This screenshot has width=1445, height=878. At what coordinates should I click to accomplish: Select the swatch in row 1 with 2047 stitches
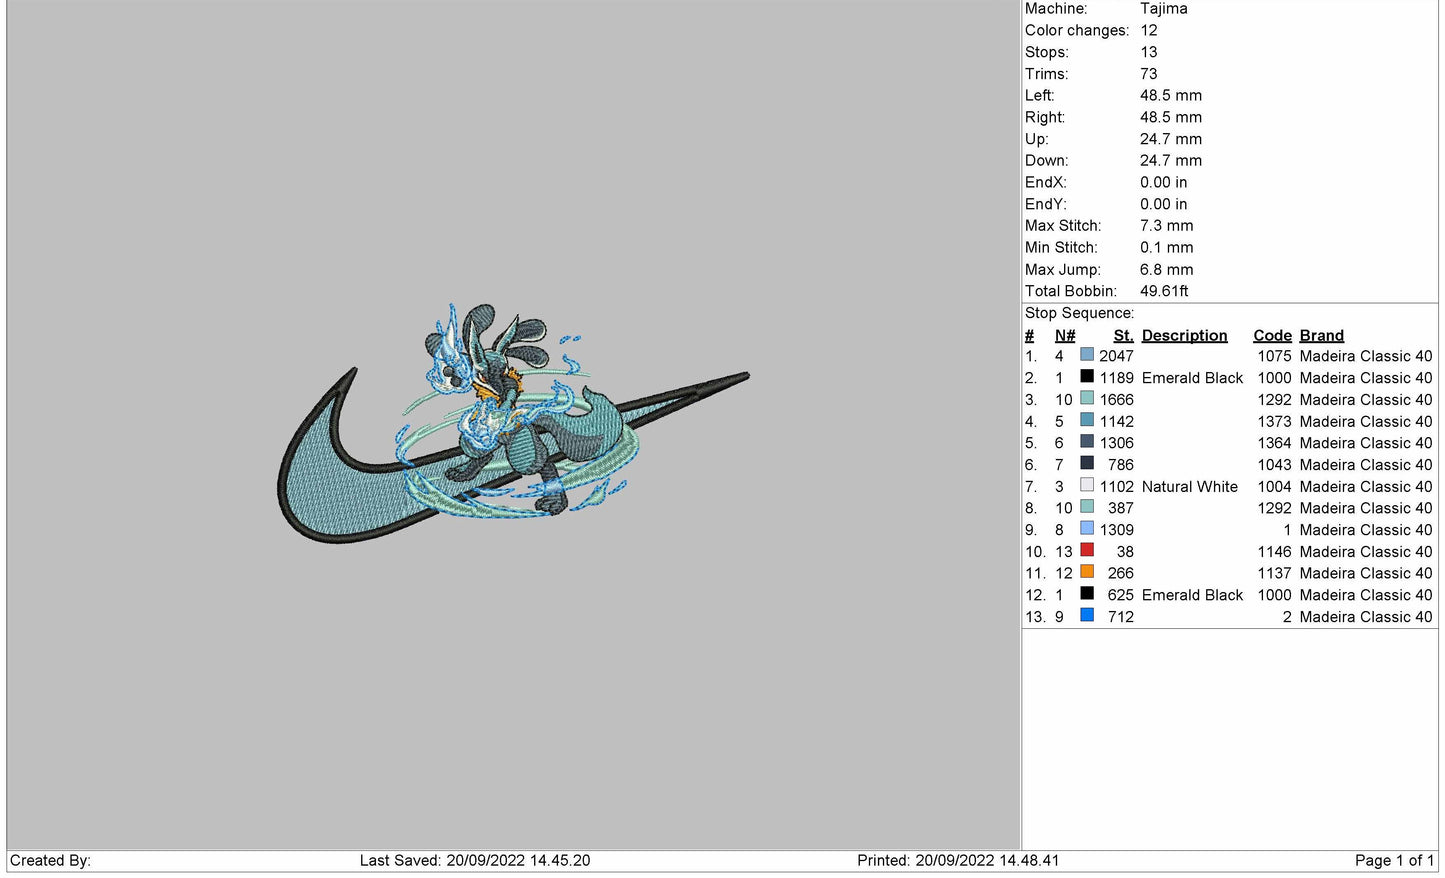click(x=1087, y=355)
